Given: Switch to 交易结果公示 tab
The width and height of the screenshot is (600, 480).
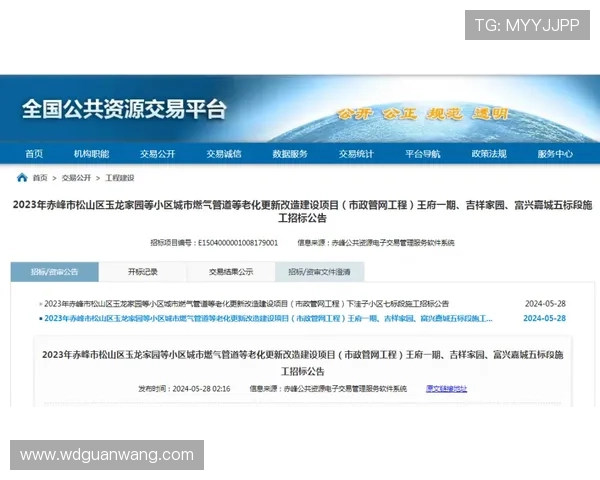Looking at the screenshot, I should tap(231, 272).
